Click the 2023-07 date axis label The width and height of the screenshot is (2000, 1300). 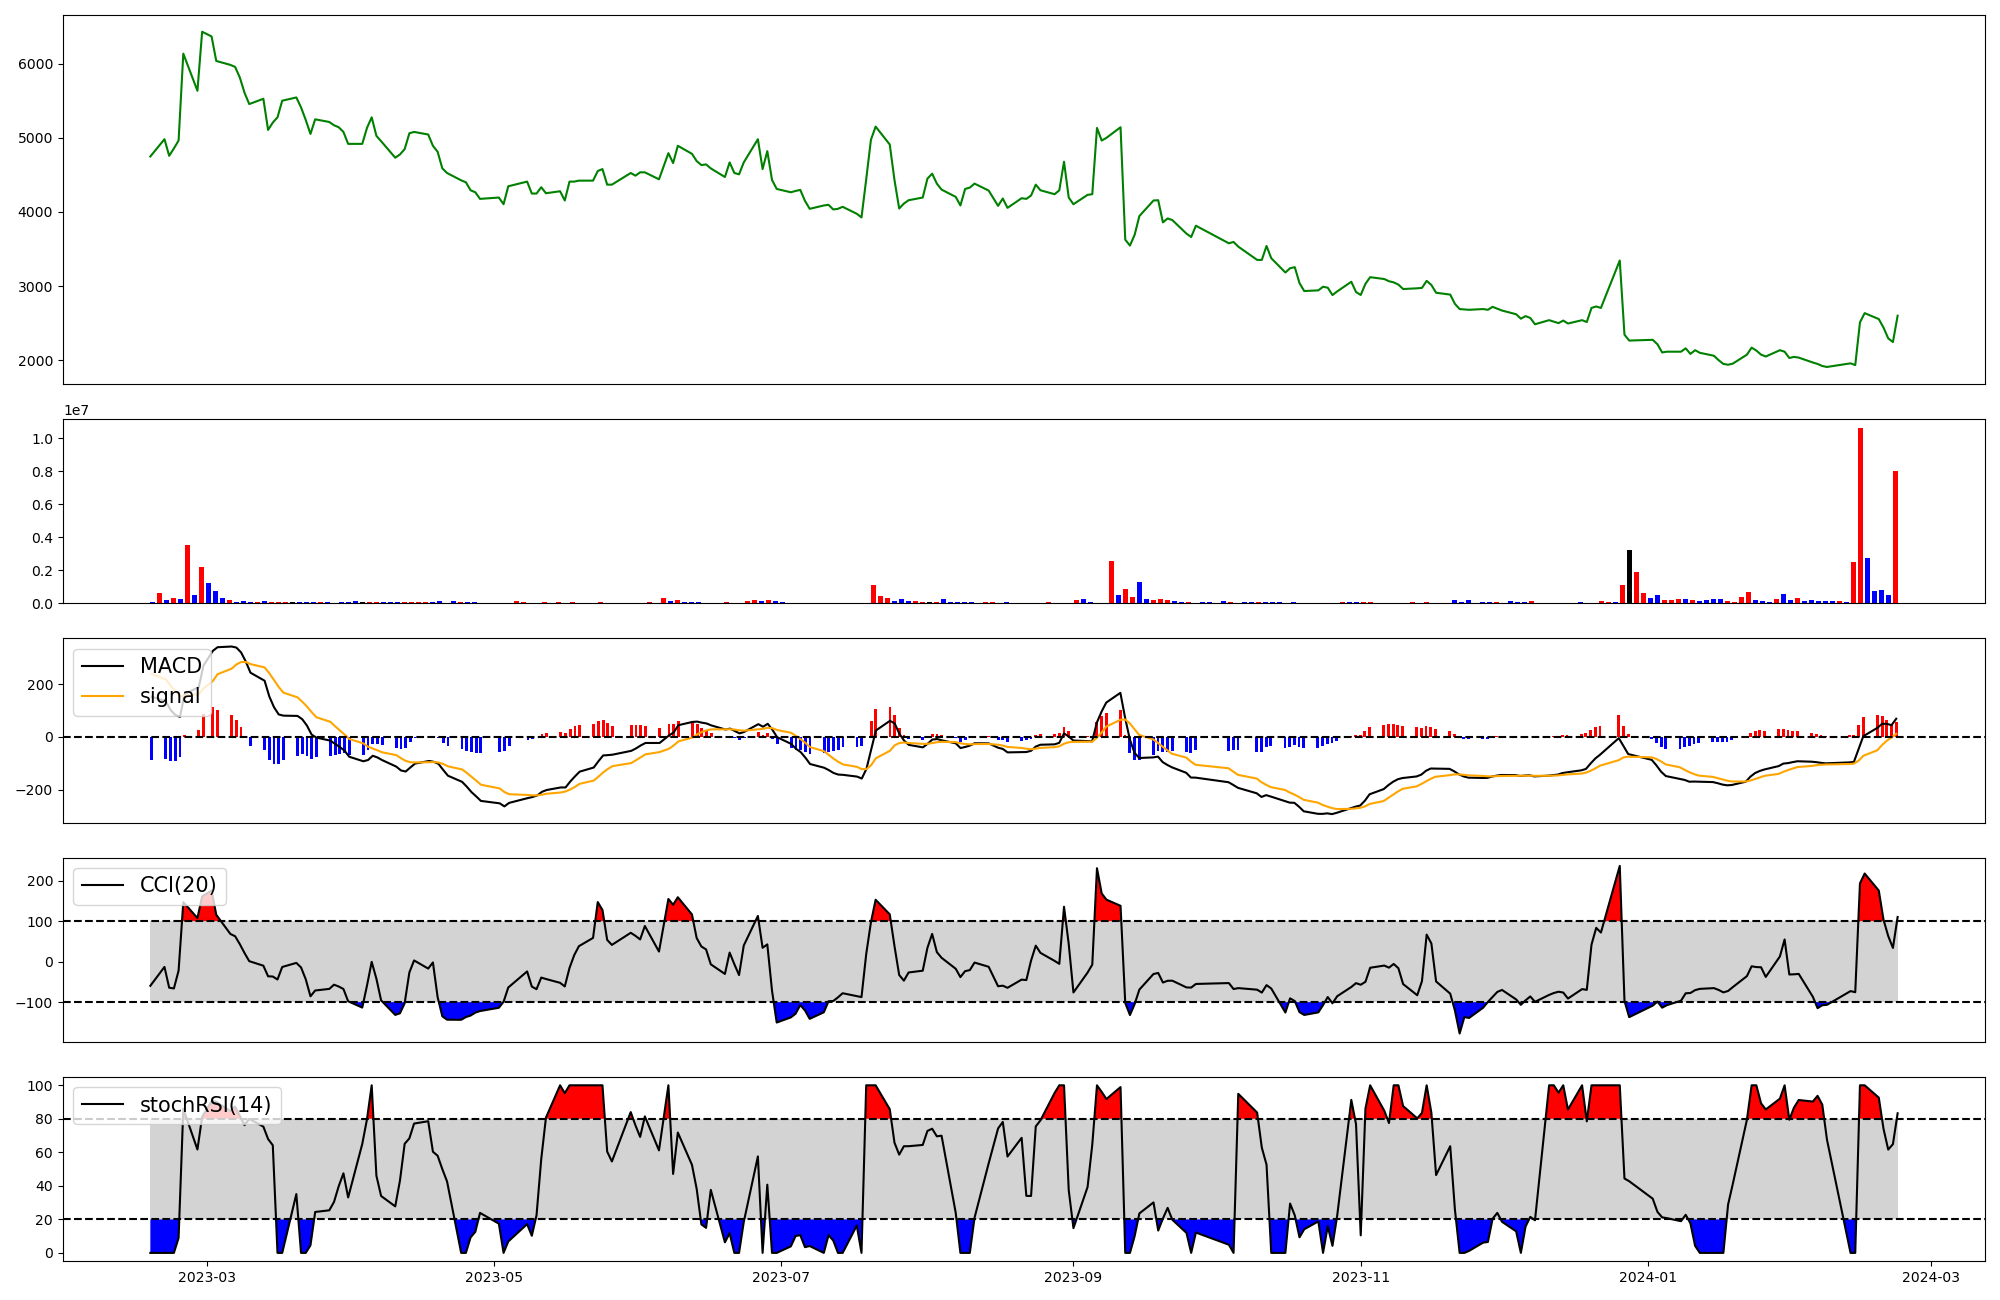780,1277
